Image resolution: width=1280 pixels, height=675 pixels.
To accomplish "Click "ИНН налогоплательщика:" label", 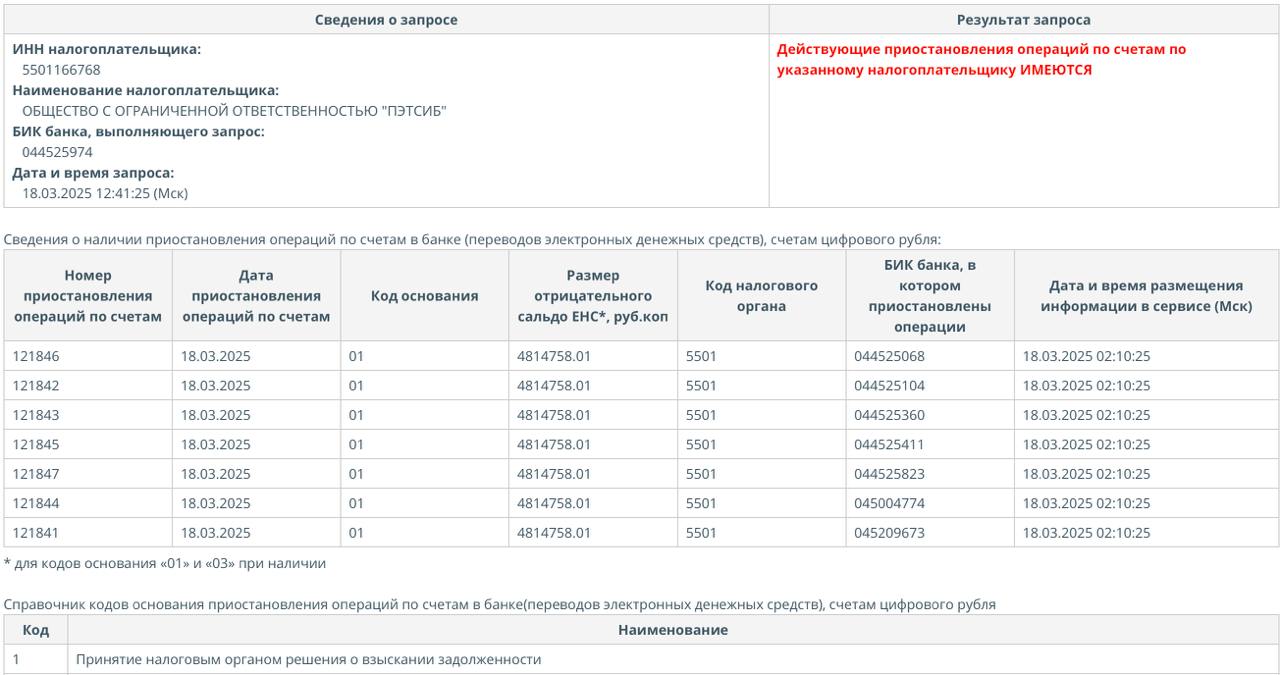I will 107,49.
